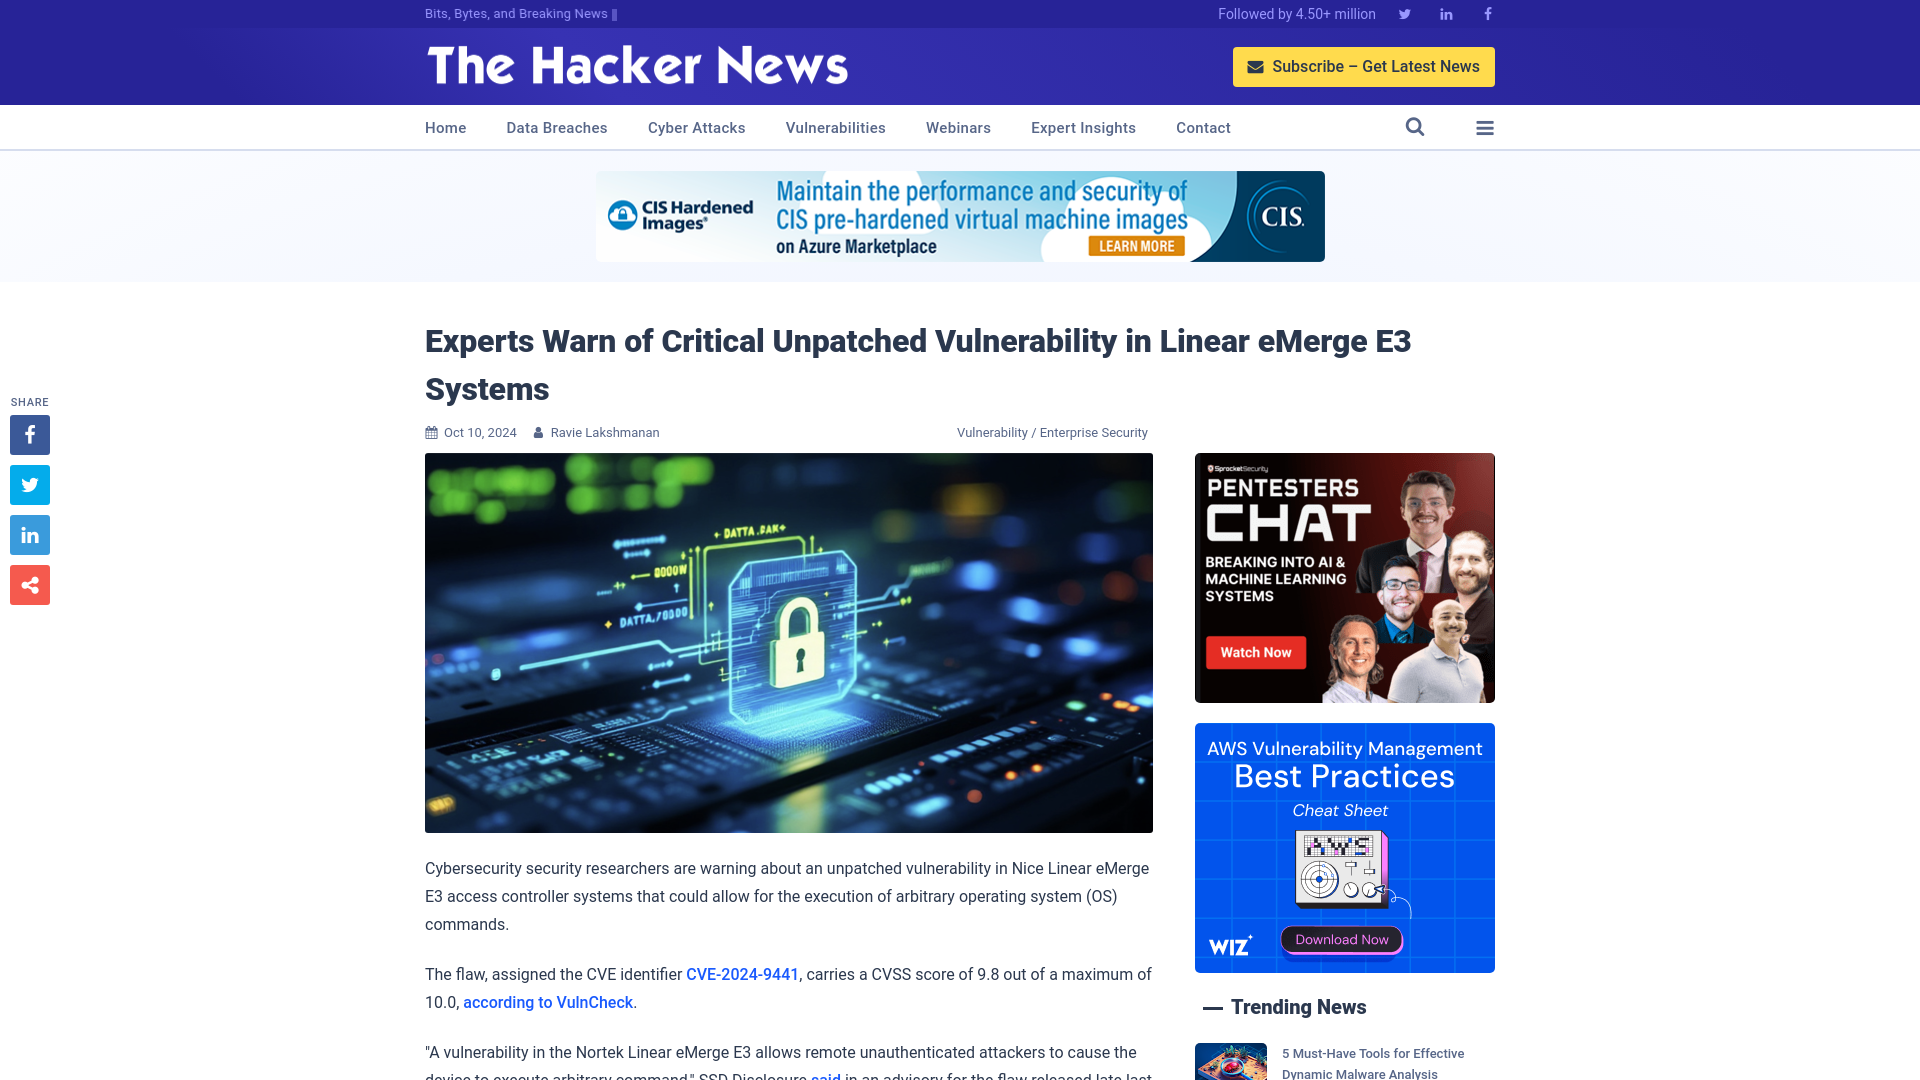This screenshot has width=1920, height=1080.
Task: Click the according to VulnCheck link
Action: (547, 1002)
